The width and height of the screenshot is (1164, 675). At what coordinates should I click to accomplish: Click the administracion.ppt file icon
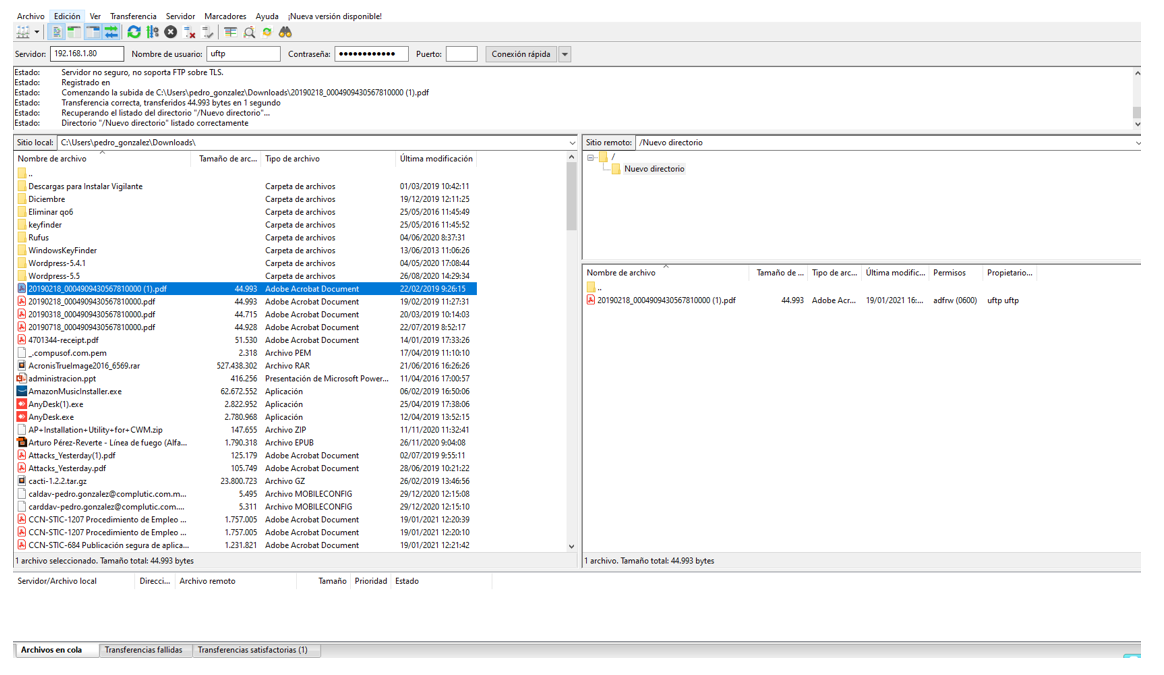coord(22,379)
